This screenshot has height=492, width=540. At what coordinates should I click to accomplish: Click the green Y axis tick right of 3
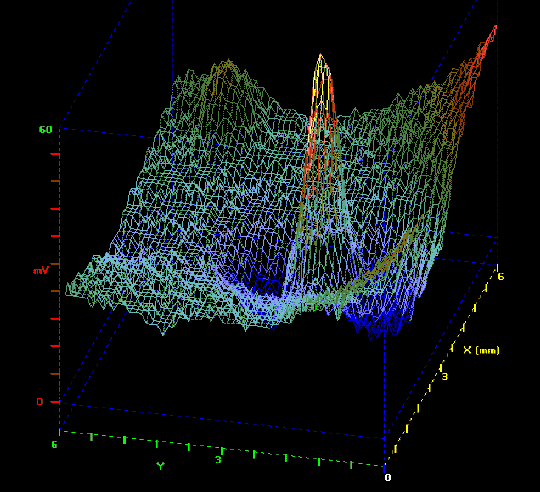click(x=254, y=454)
